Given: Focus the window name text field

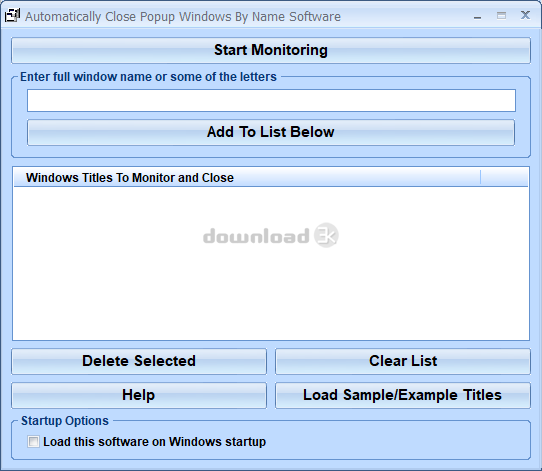Looking at the screenshot, I should tap(271, 101).
